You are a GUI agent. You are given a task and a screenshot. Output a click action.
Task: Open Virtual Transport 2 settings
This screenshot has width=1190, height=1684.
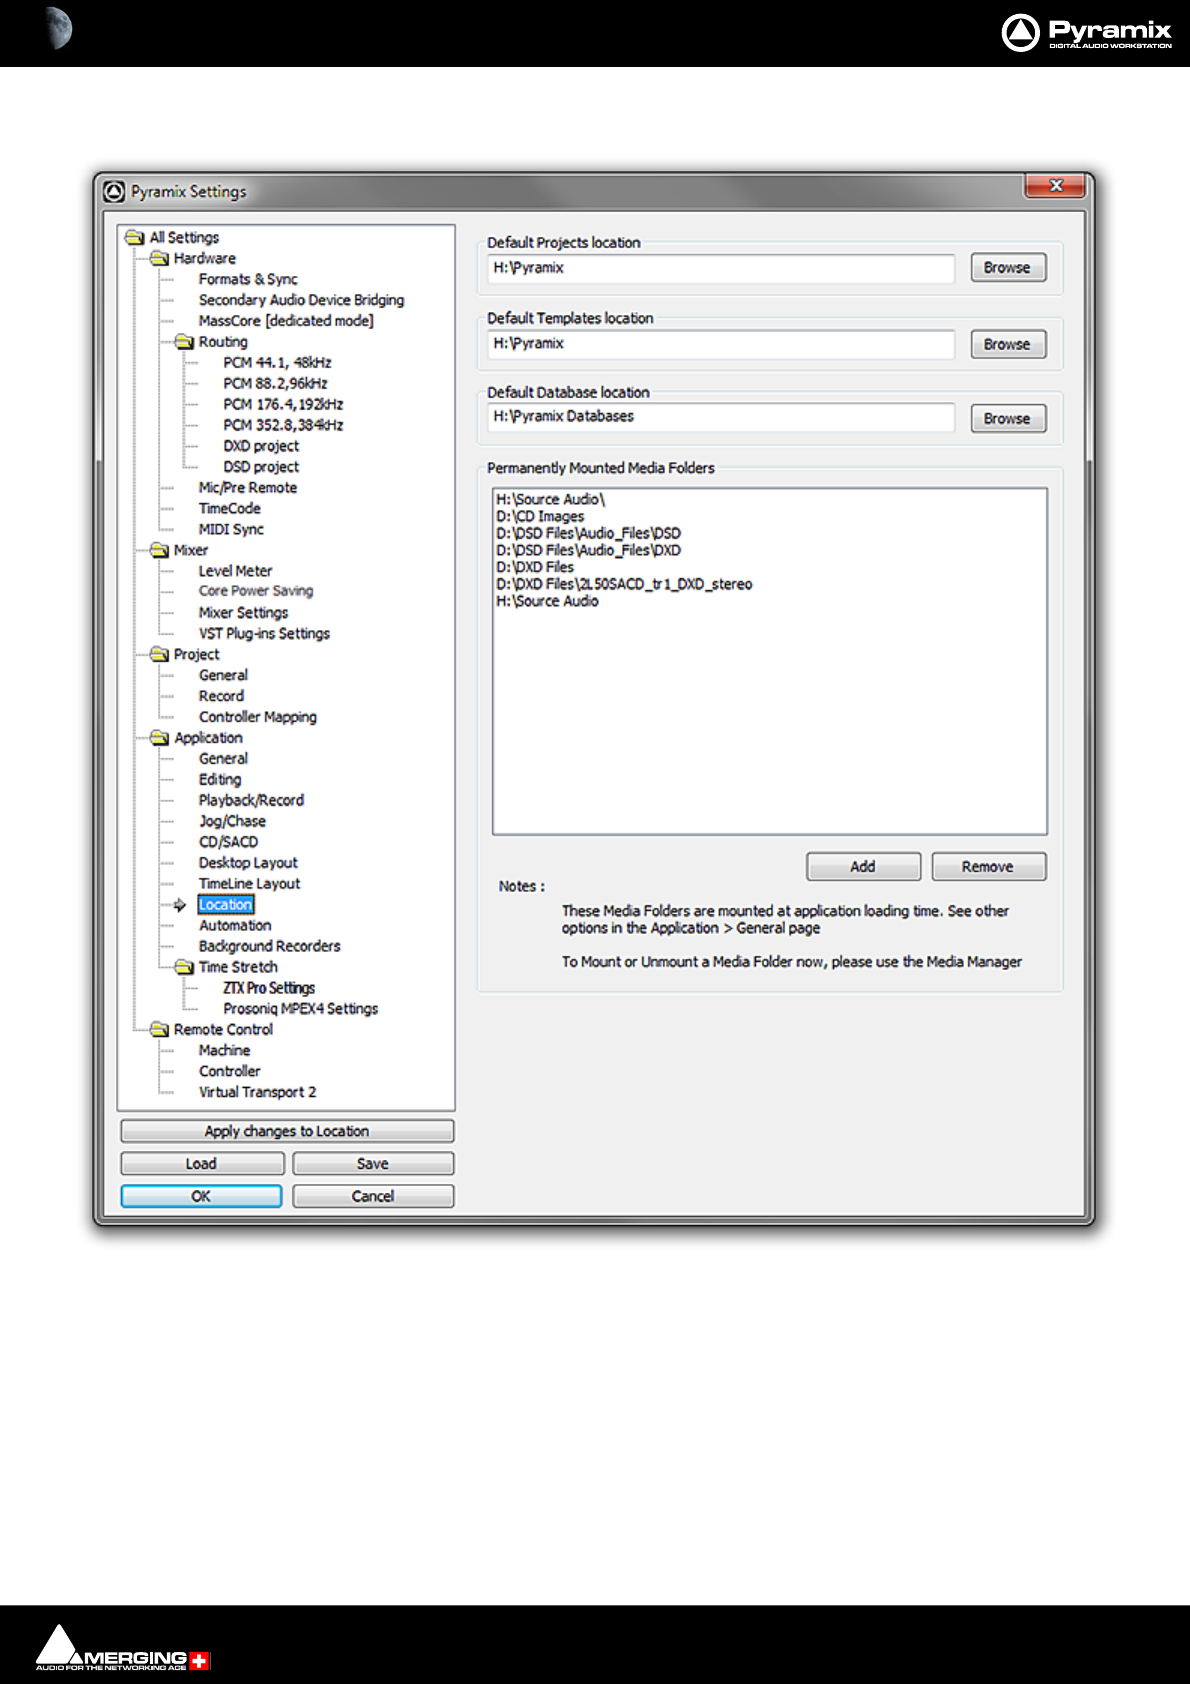(257, 1092)
